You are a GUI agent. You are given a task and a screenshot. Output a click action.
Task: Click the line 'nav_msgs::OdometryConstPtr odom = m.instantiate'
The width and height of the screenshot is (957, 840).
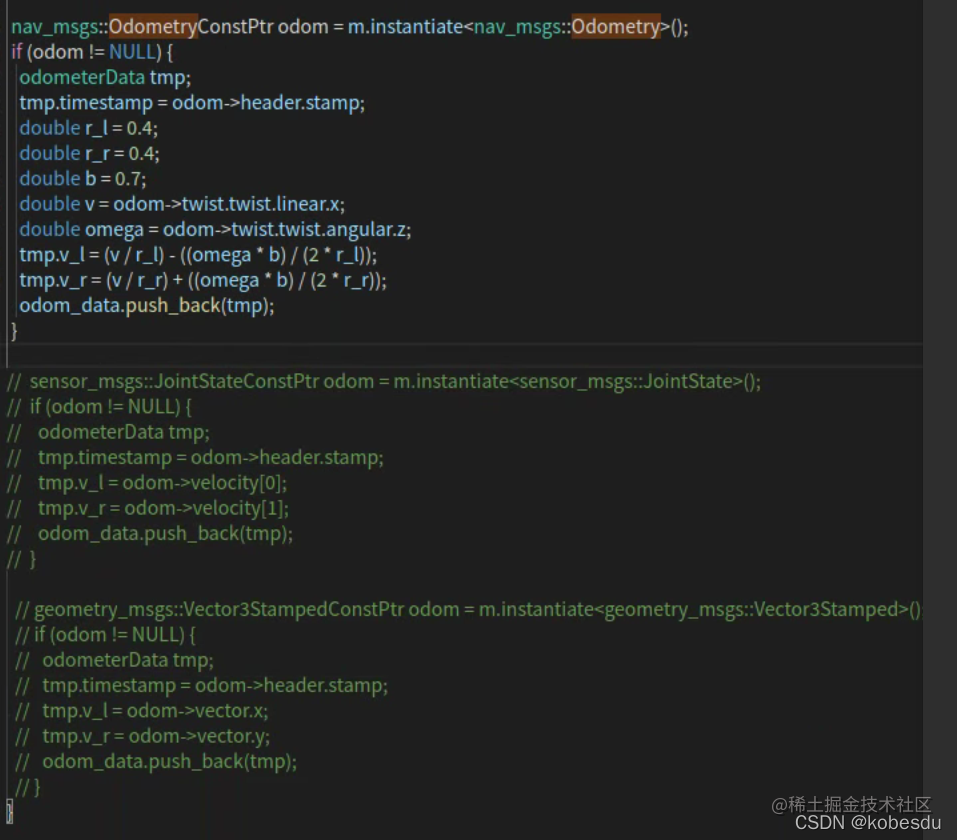(x=350, y=27)
